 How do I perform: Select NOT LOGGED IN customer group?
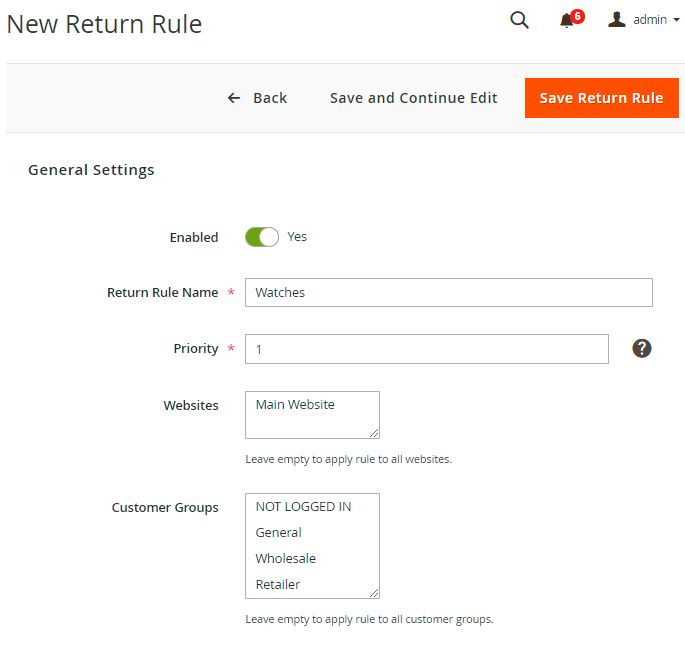[303, 507]
